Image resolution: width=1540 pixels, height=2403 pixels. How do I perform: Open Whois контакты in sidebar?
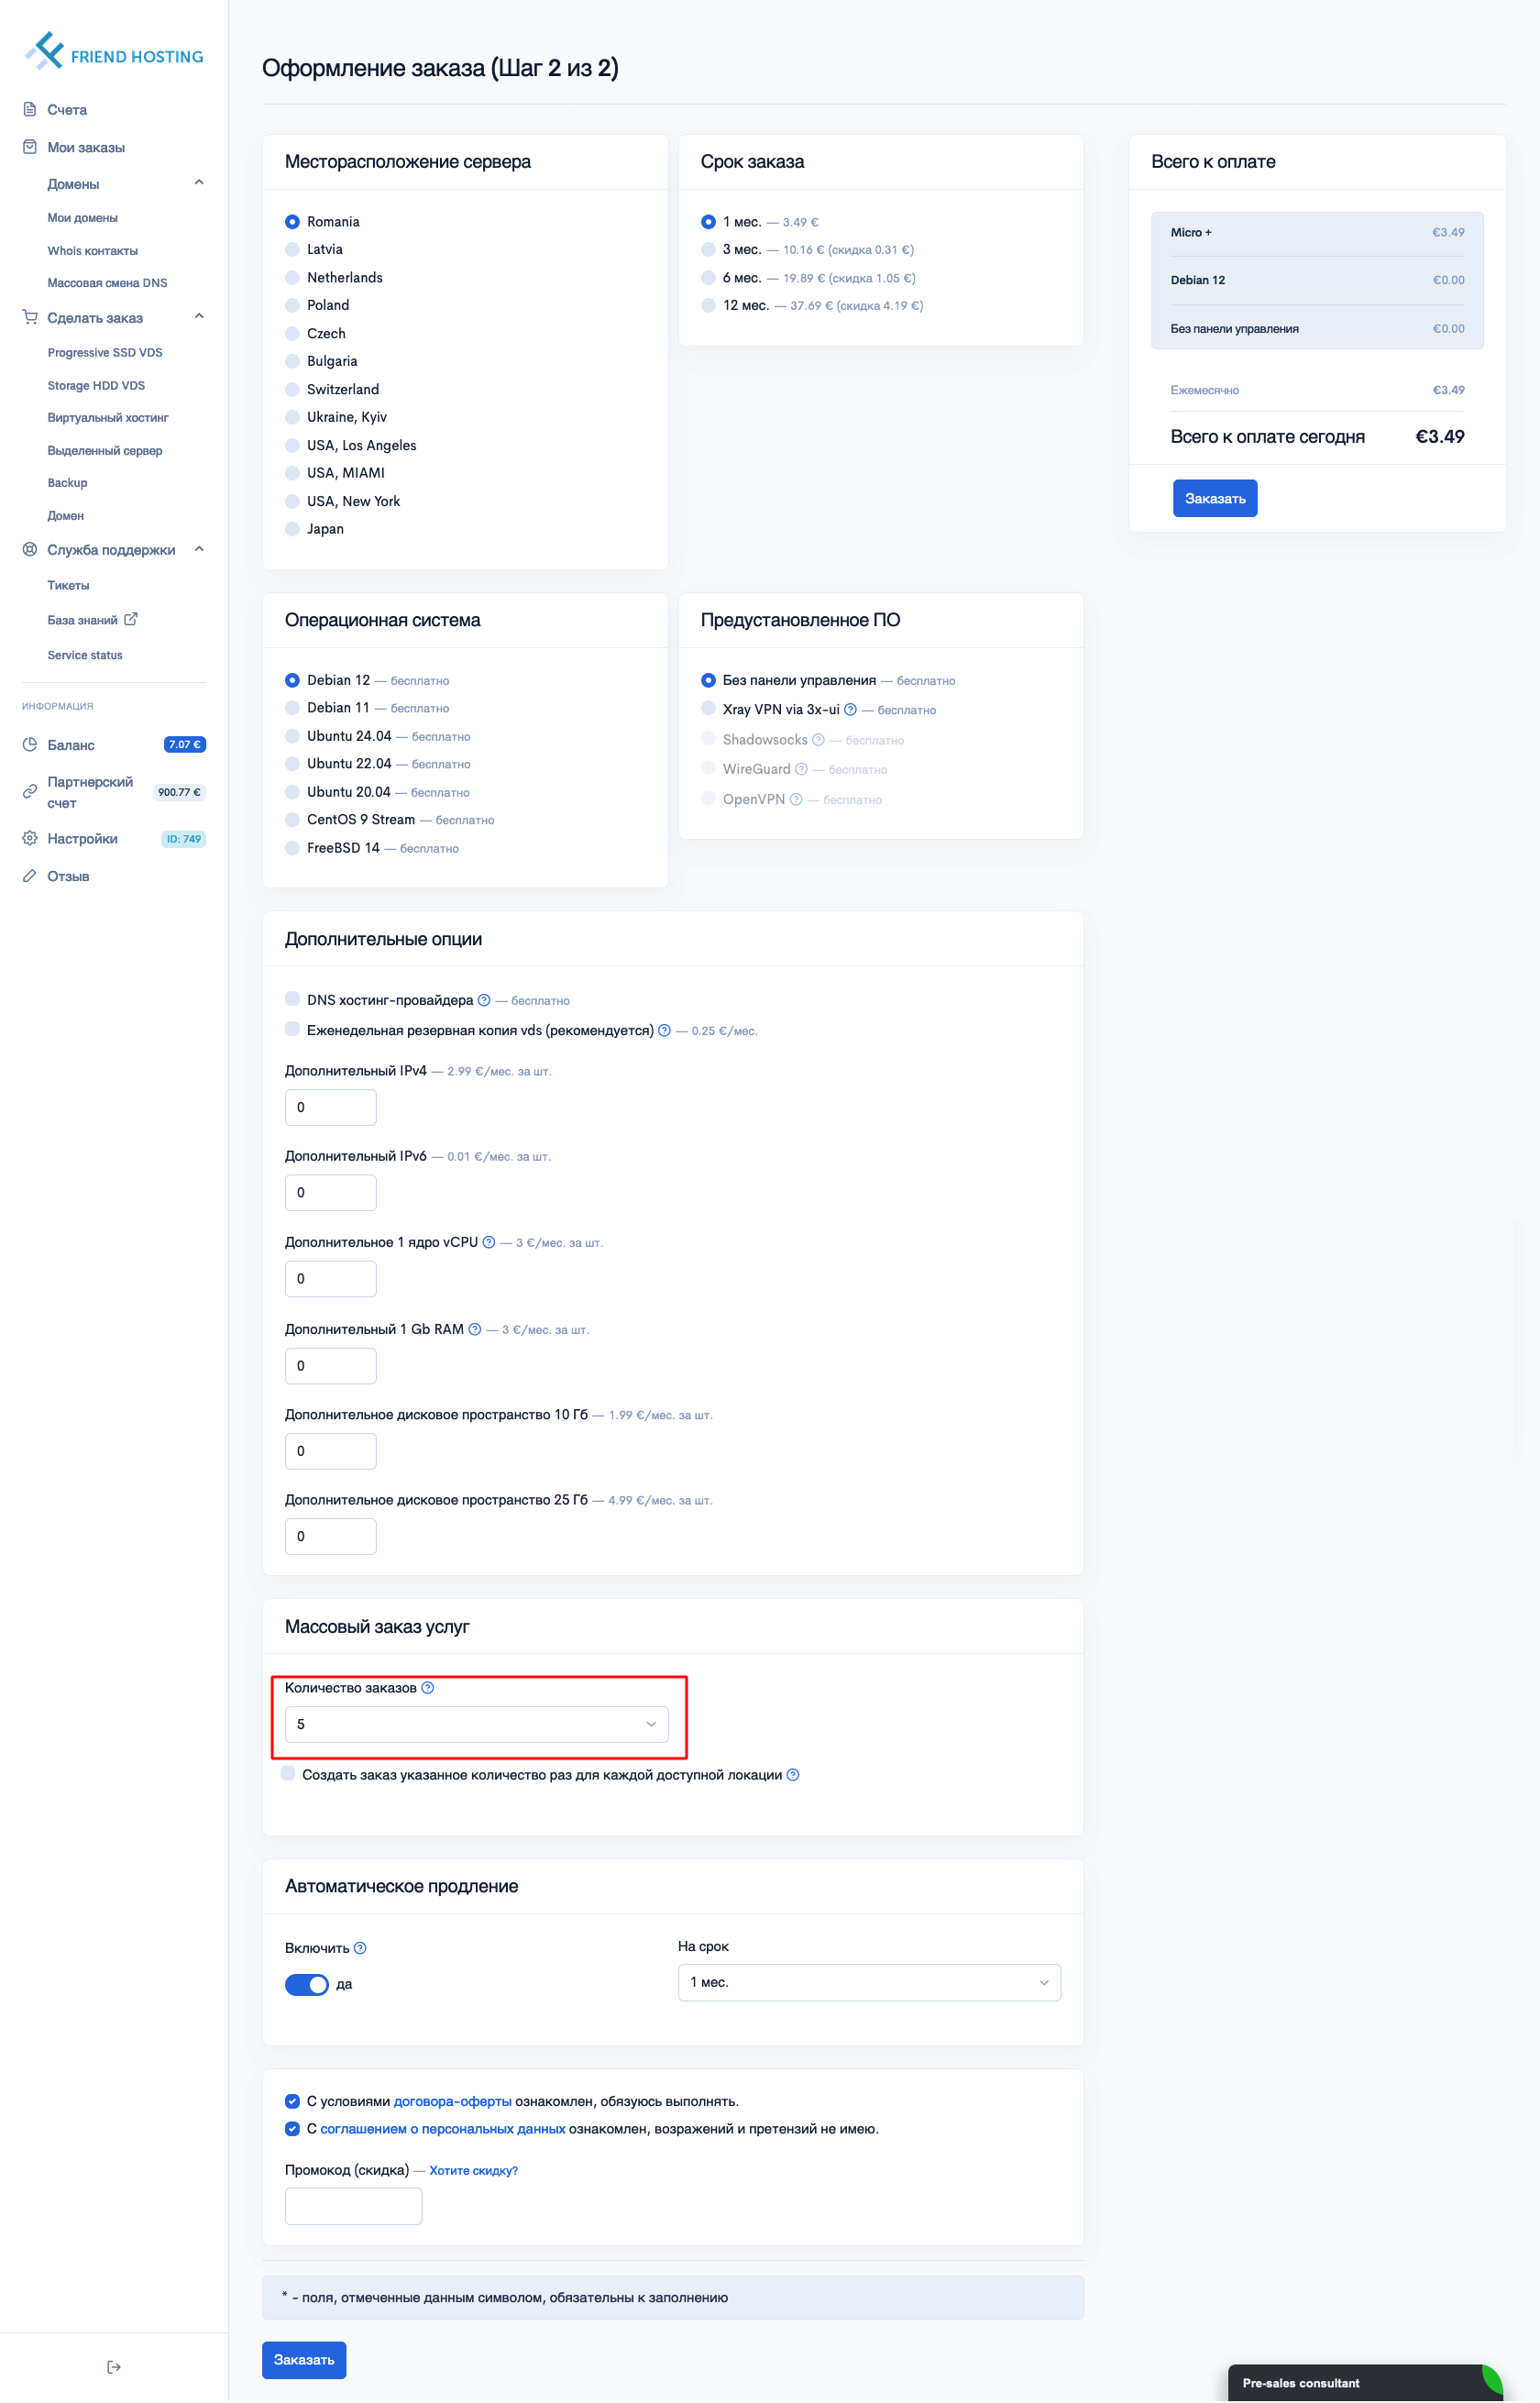(x=93, y=250)
